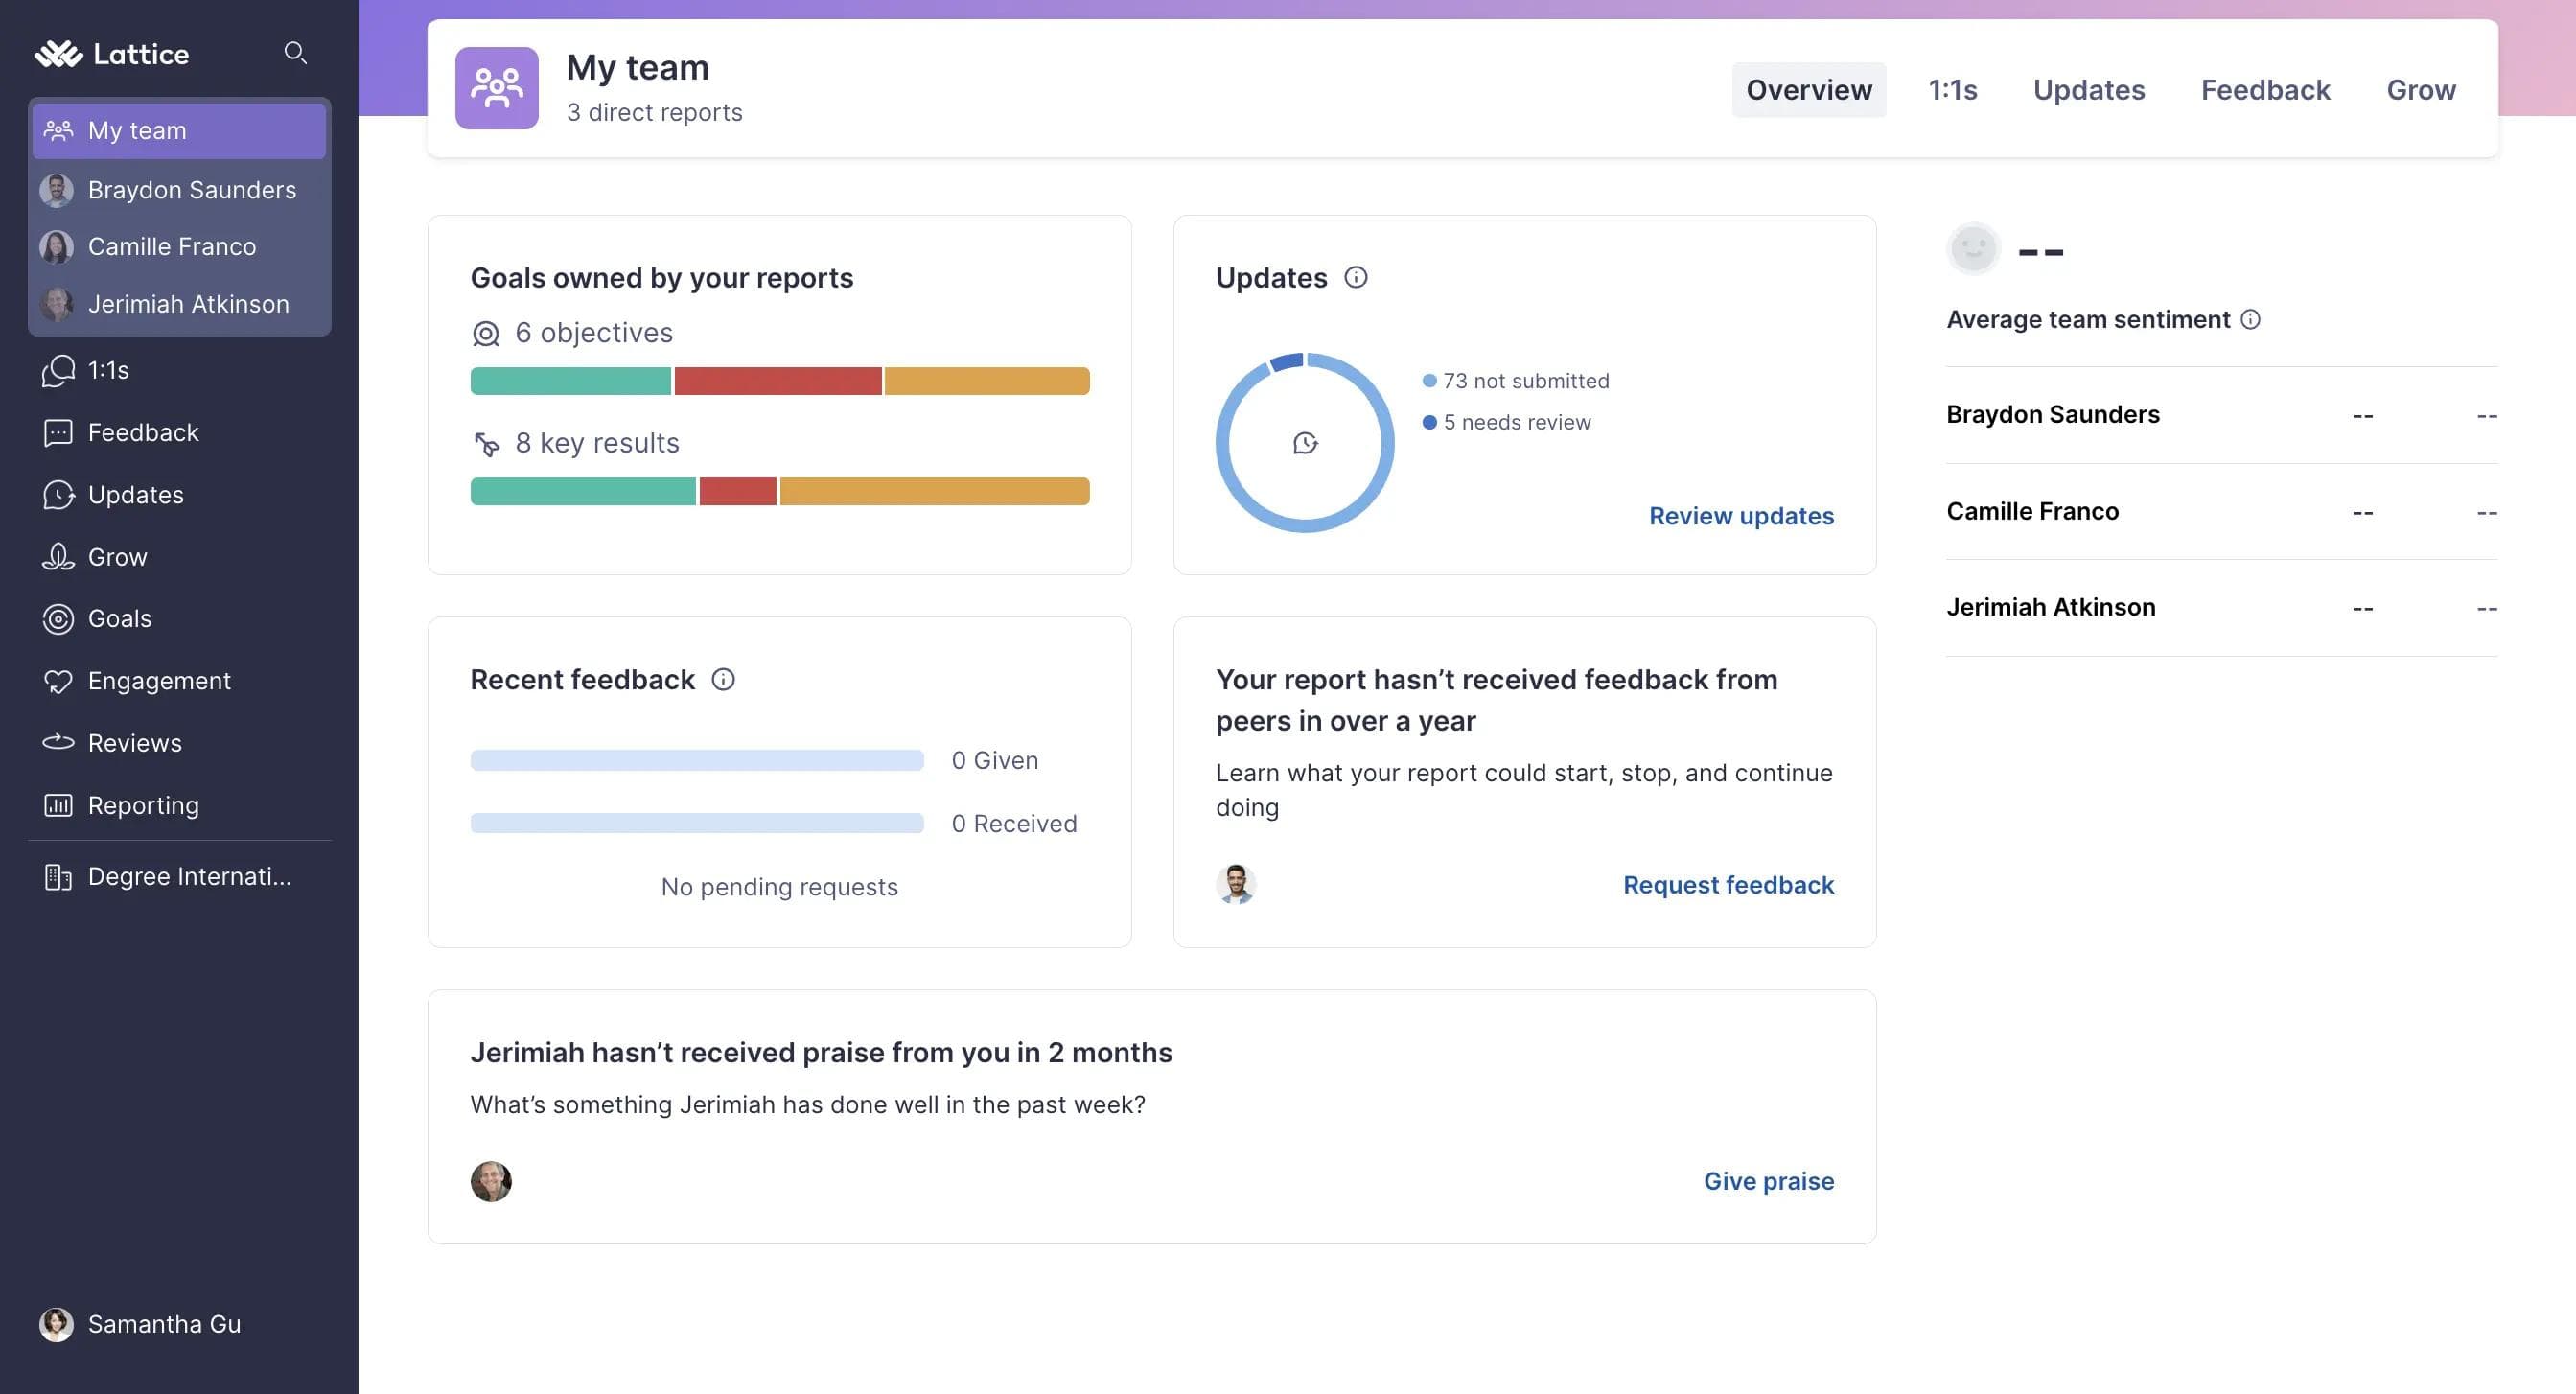Click the Review updates link
This screenshot has width=2576, height=1394.
point(1740,516)
